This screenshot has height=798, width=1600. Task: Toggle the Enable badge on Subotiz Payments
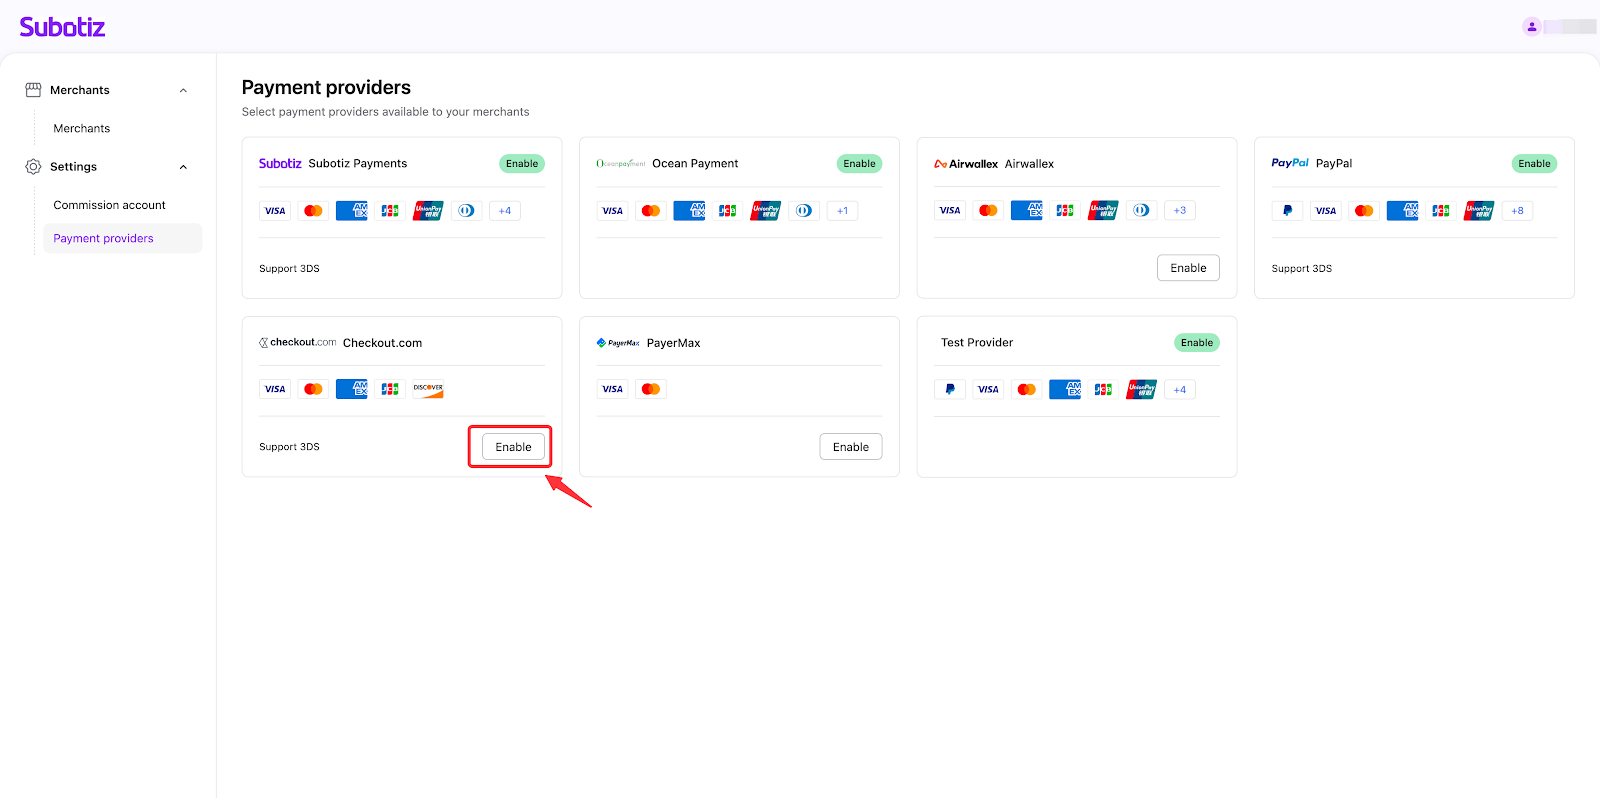[x=521, y=164]
